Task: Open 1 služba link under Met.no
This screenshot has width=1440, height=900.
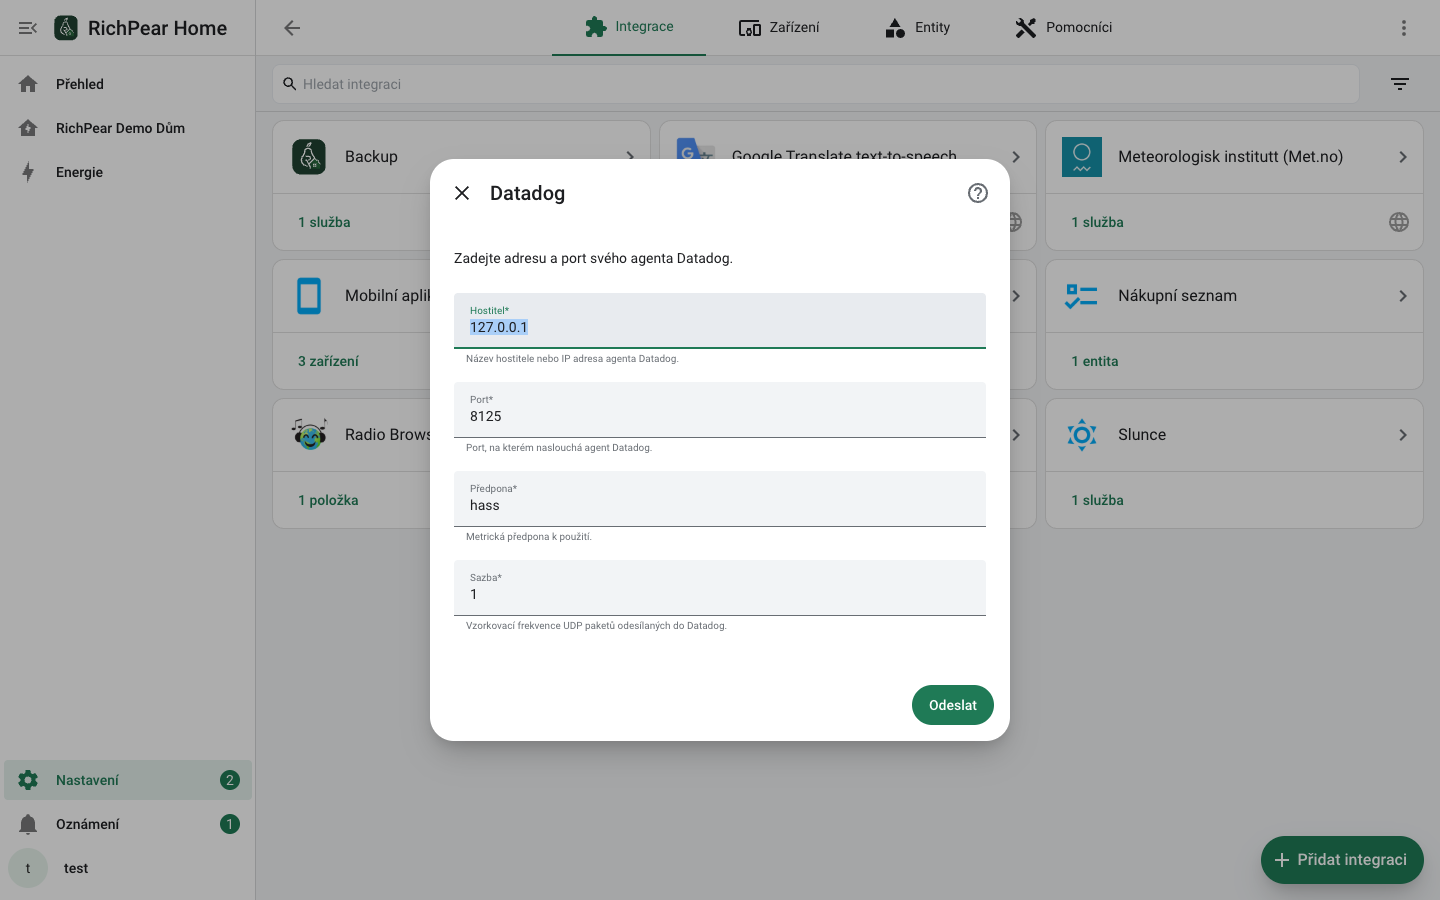Action: (x=1097, y=222)
